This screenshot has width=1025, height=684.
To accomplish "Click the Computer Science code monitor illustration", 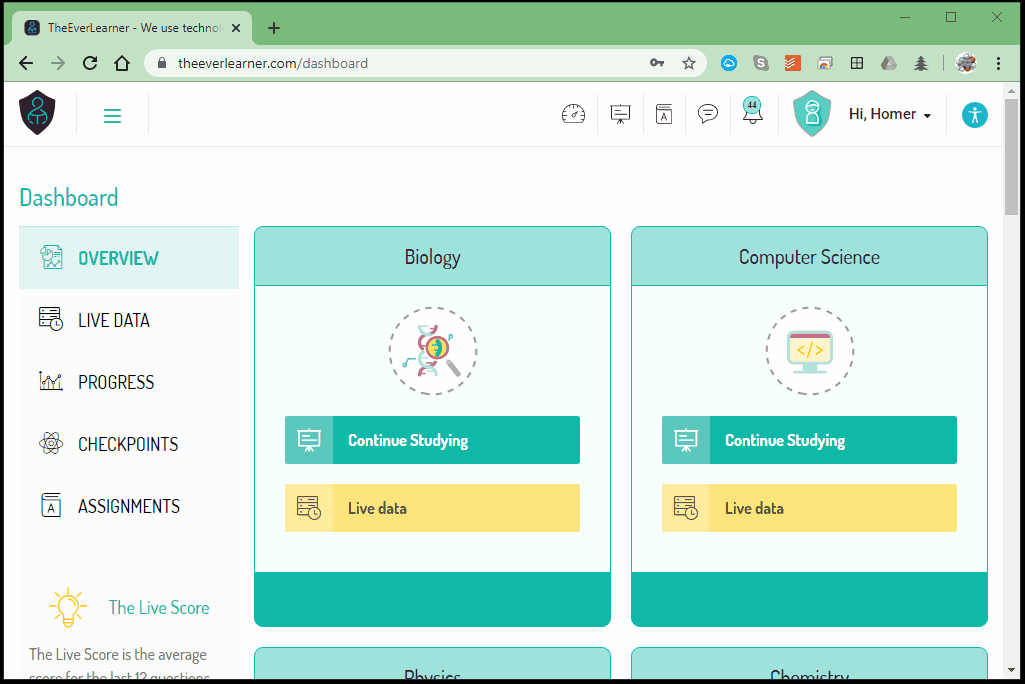I will click(x=810, y=351).
